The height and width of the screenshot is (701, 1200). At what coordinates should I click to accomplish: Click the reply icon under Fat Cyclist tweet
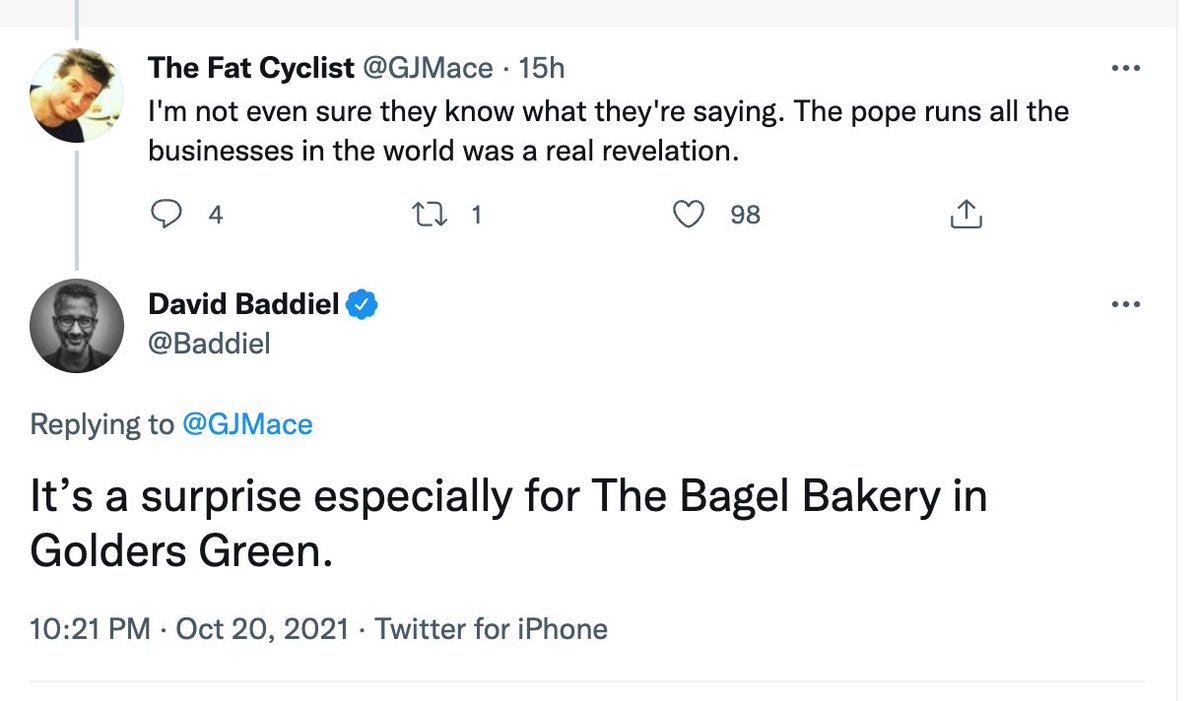coord(167,214)
